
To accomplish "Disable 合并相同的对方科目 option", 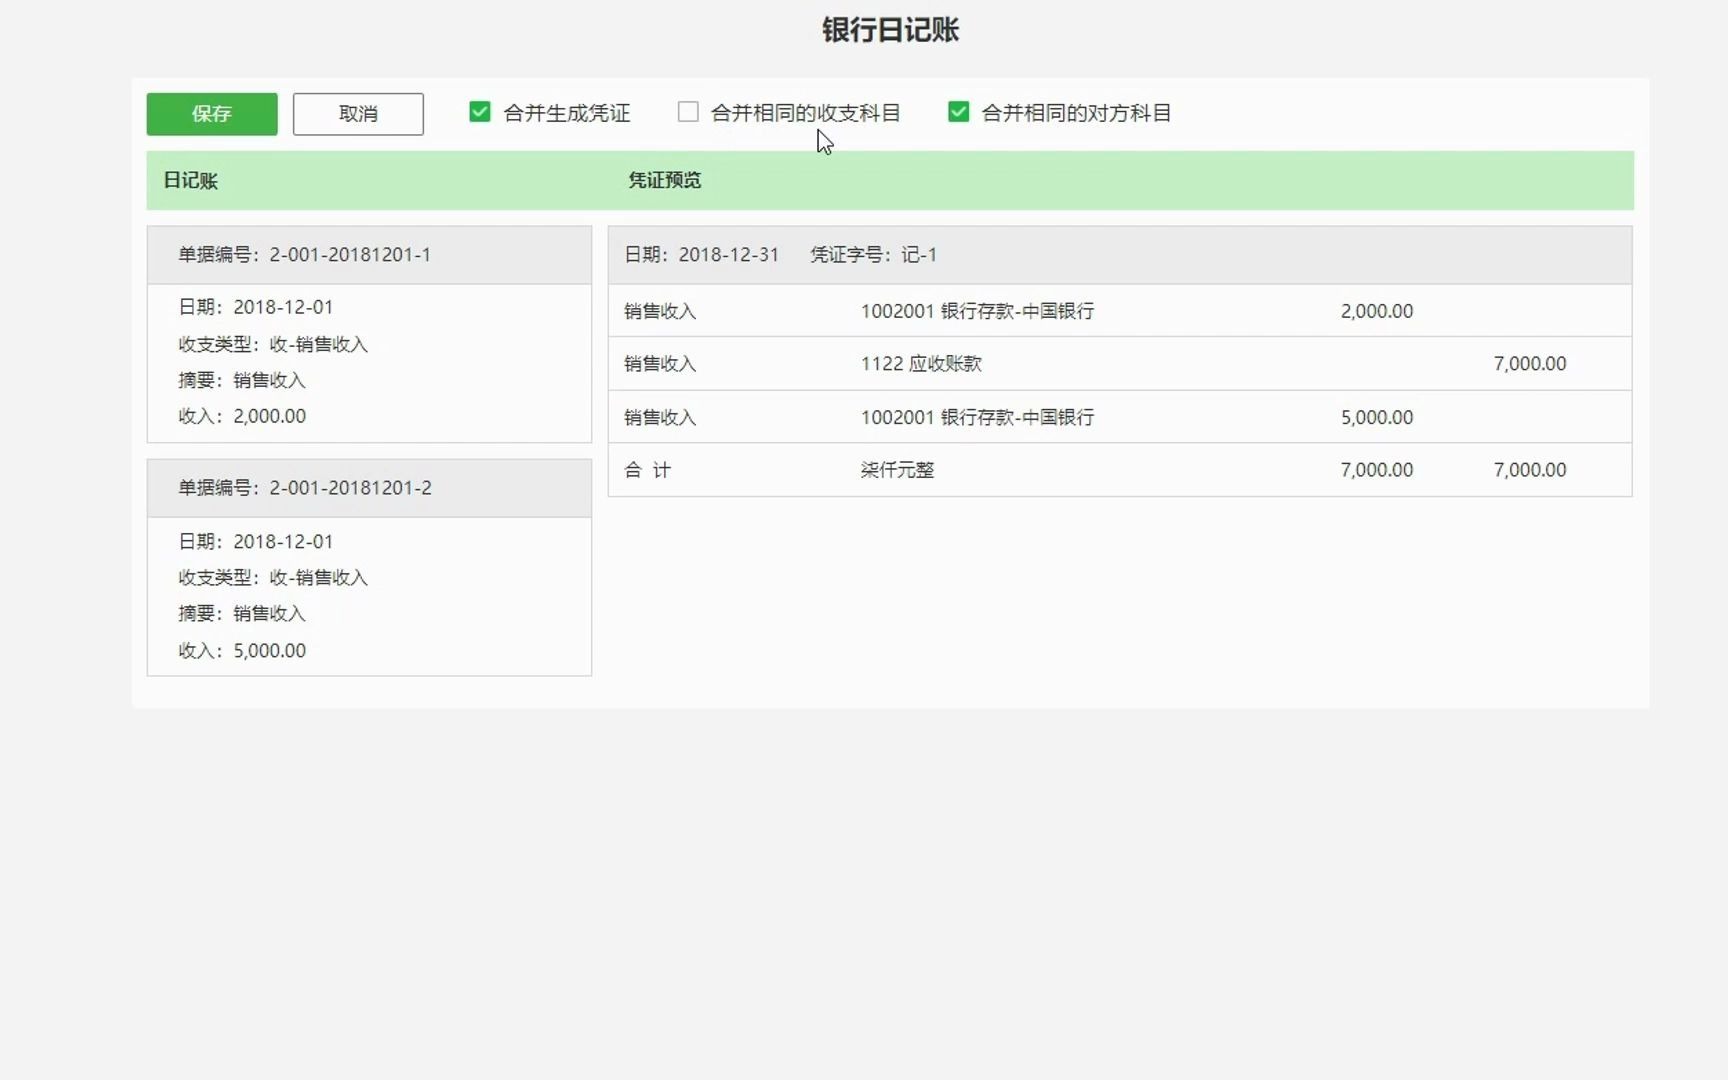I will pyautogui.click(x=958, y=112).
